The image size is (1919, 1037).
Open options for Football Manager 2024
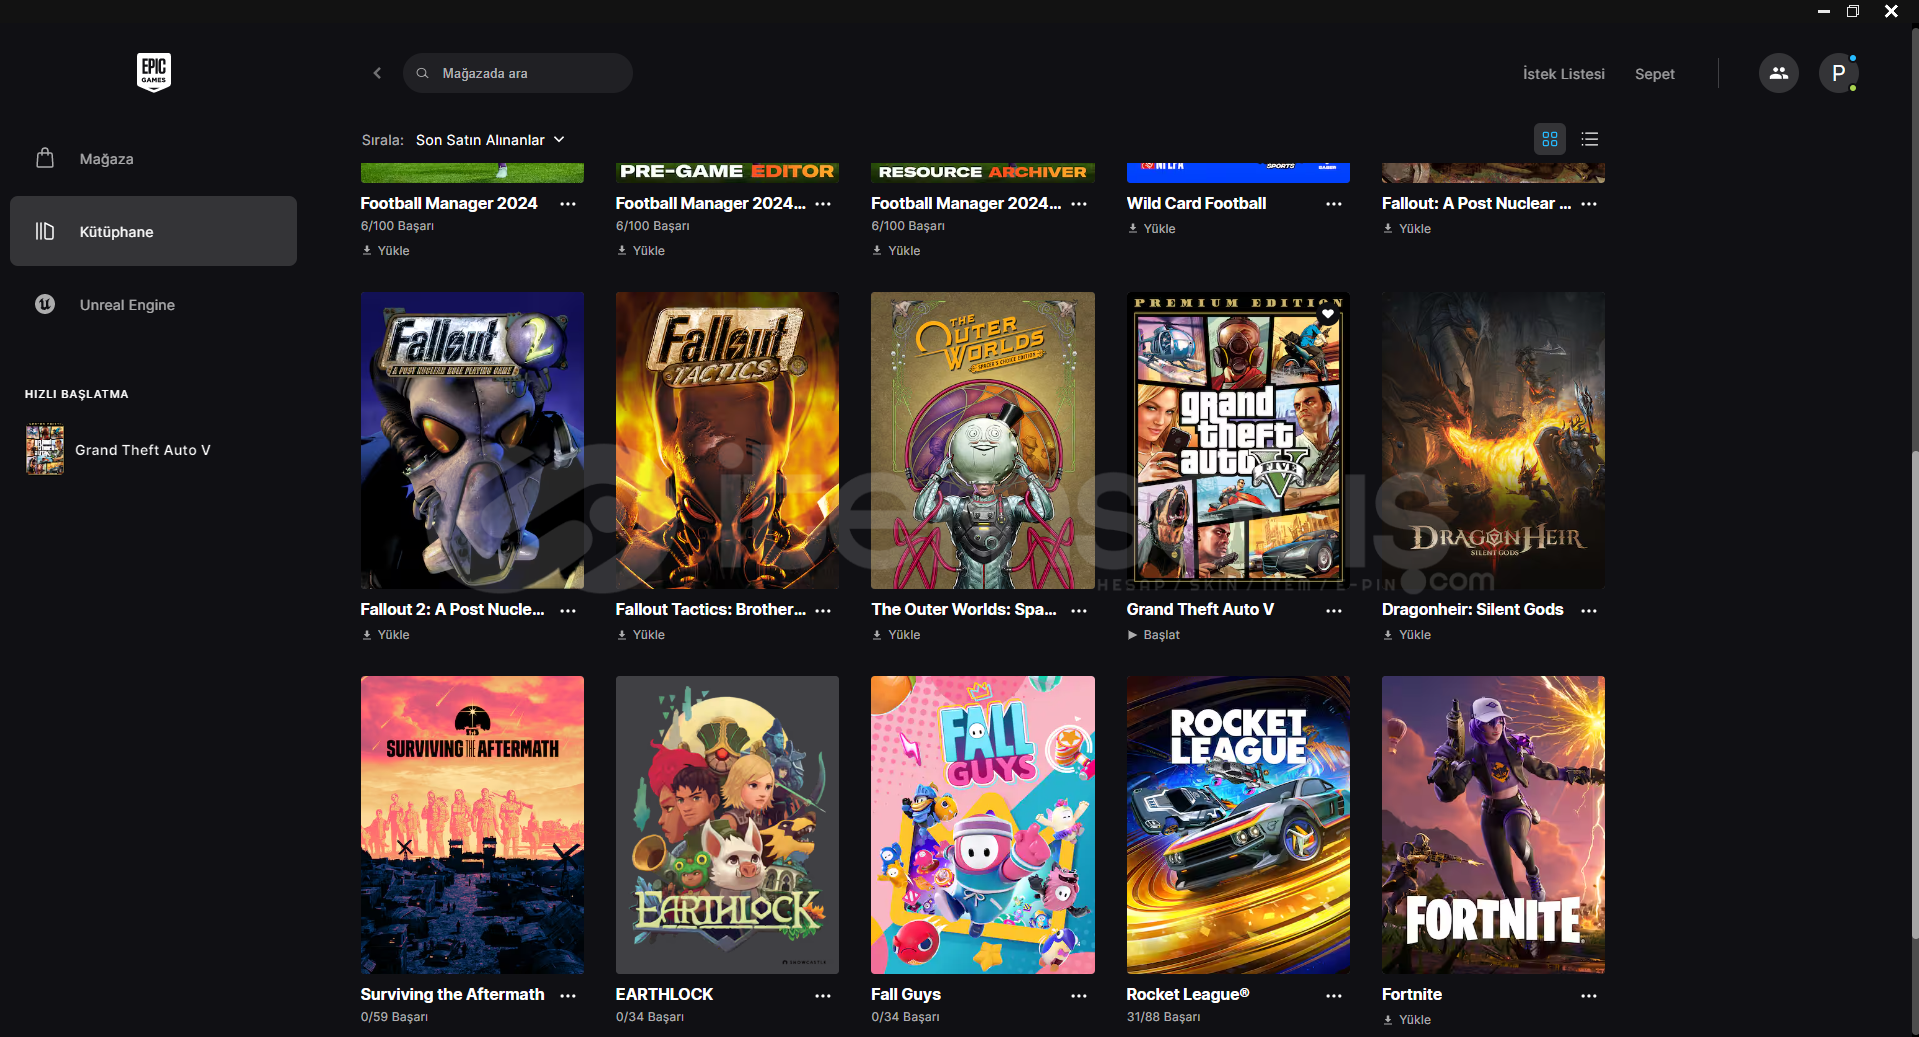click(568, 204)
